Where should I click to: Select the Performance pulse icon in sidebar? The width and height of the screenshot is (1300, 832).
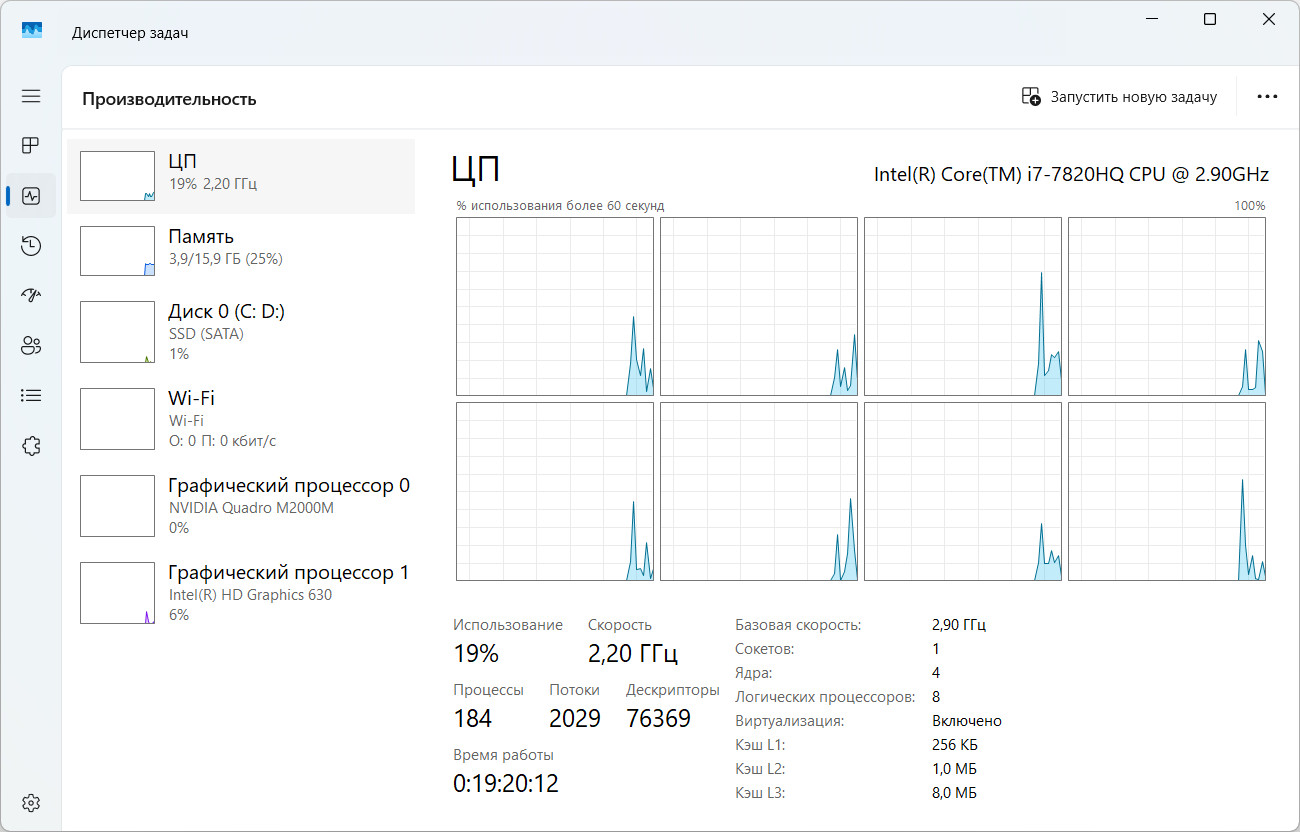click(31, 196)
